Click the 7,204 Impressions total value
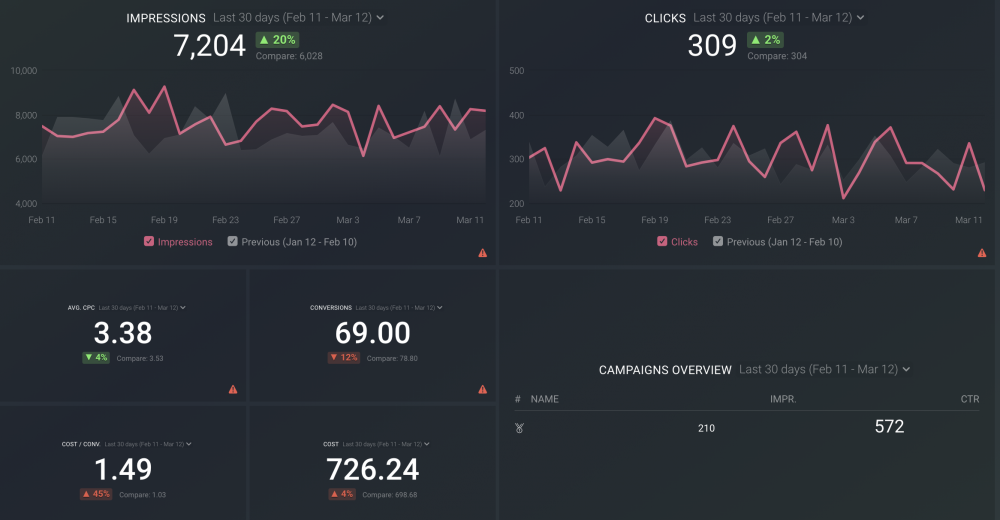Viewport: 1000px width, 520px height. tap(209, 46)
